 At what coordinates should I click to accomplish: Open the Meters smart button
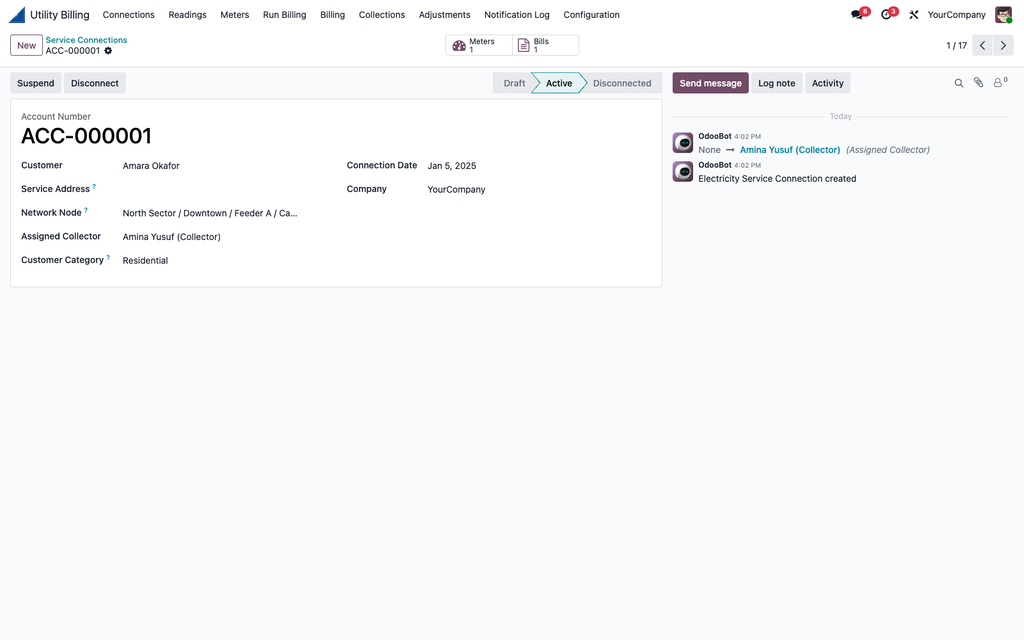(x=479, y=45)
